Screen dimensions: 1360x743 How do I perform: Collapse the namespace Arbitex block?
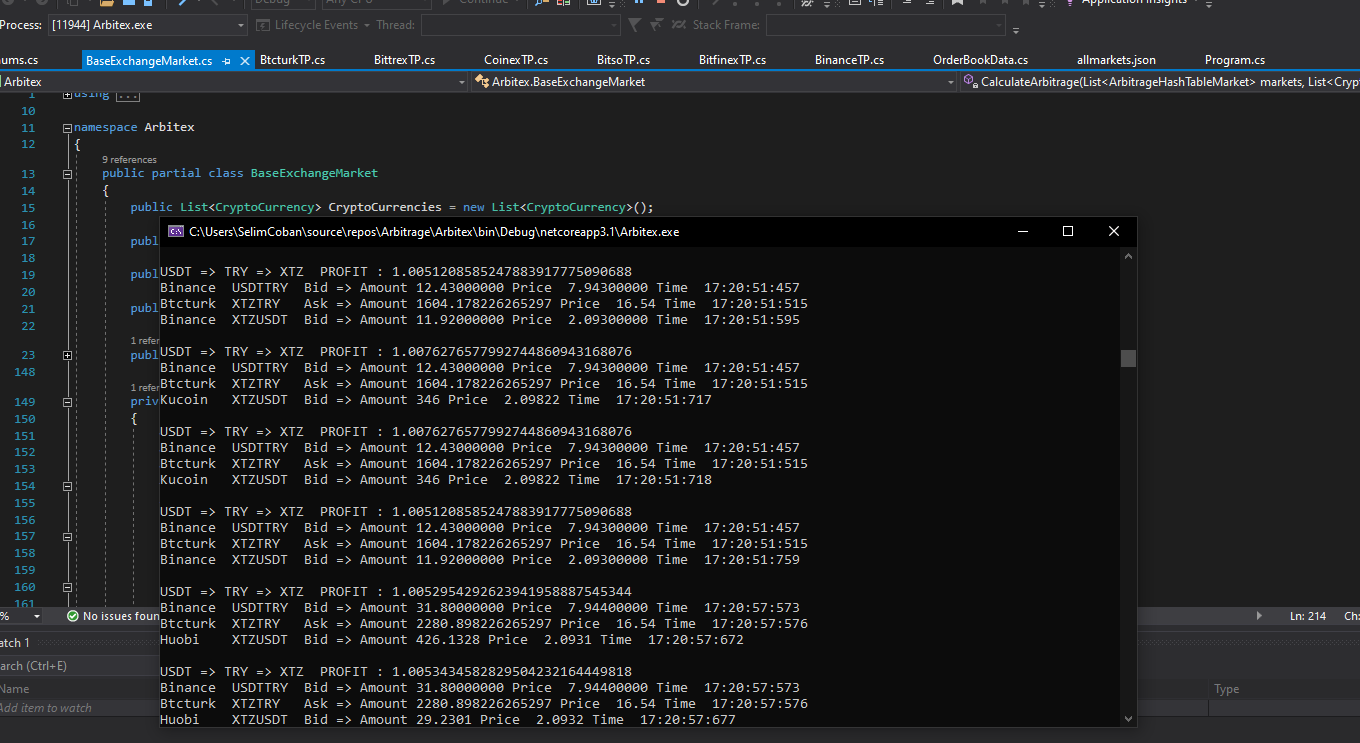[x=67, y=128]
